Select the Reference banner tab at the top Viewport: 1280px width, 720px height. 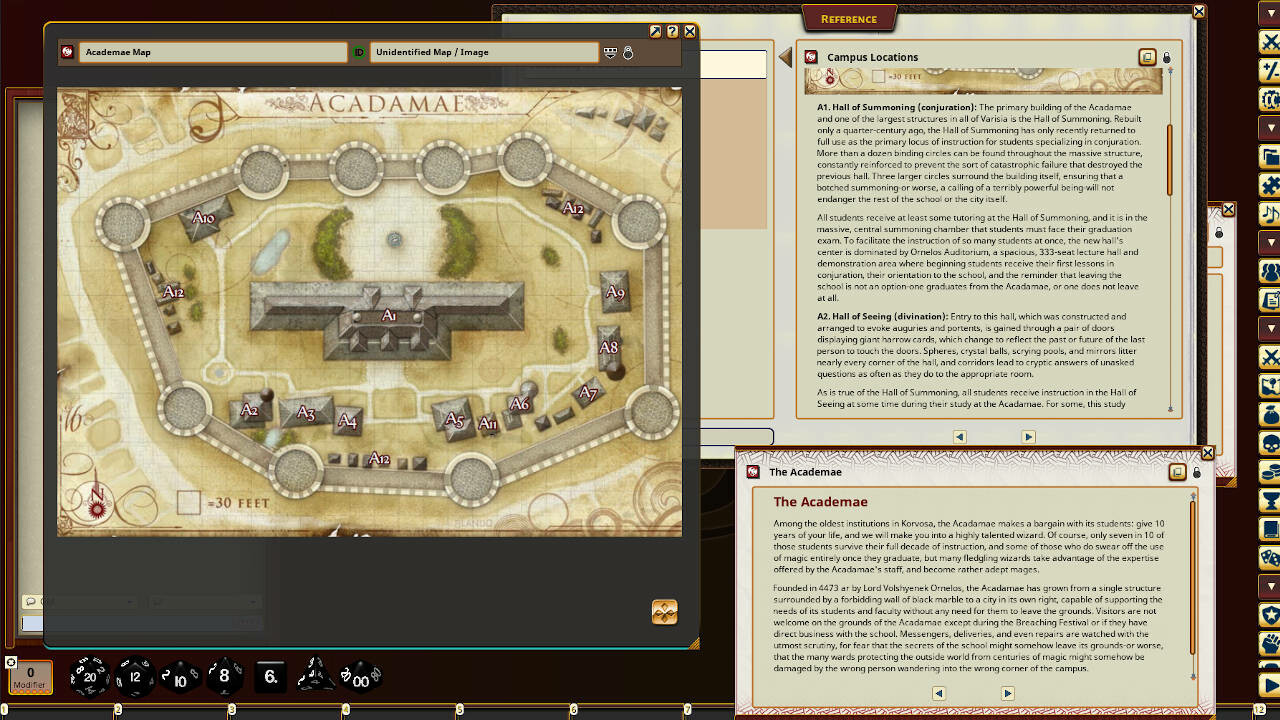click(x=848, y=18)
